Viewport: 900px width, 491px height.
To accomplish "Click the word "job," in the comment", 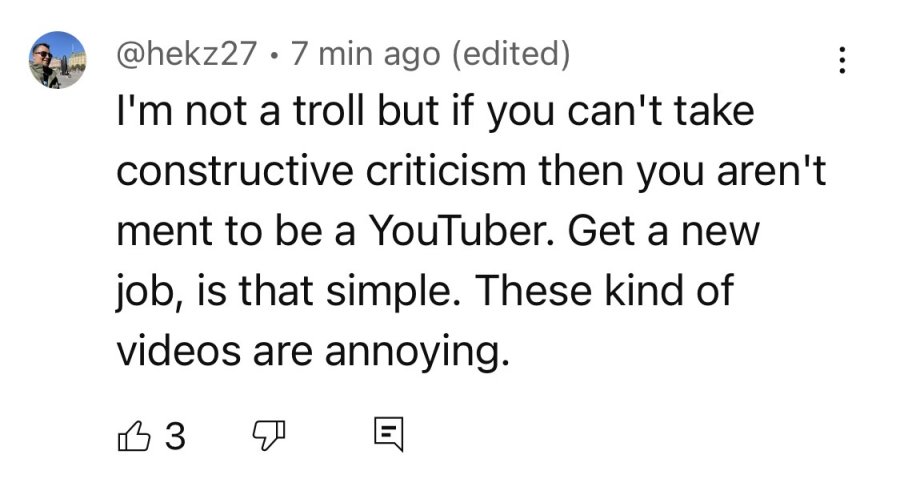I will tap(150, 292).
